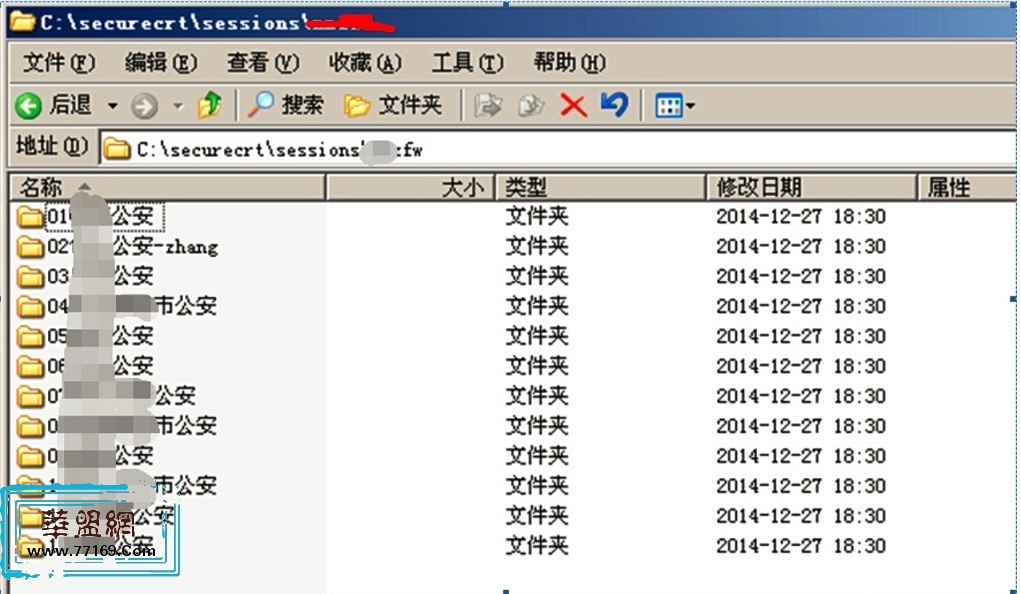Click the Forward navigation arrow icon

click(145, 105)
